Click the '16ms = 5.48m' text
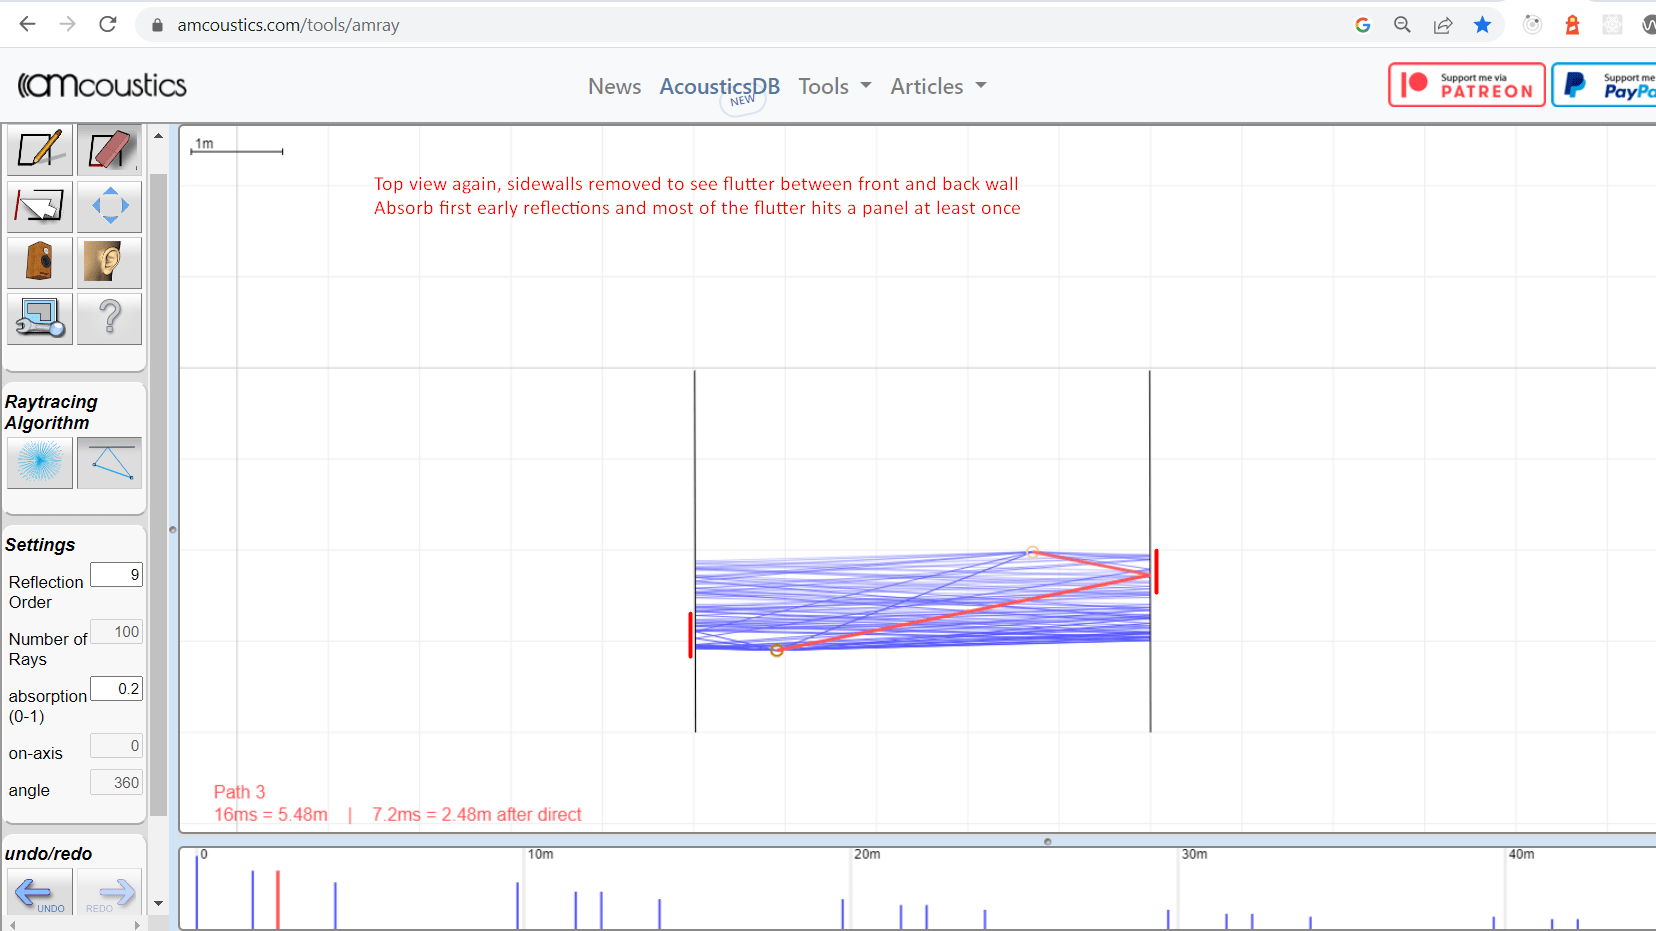The image size is (1656, 931). click(x=271, y=815)
